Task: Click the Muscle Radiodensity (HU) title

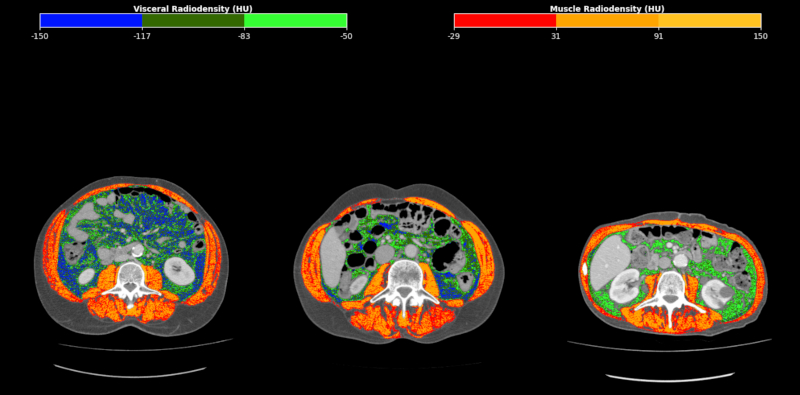Action: coord(607,9)
